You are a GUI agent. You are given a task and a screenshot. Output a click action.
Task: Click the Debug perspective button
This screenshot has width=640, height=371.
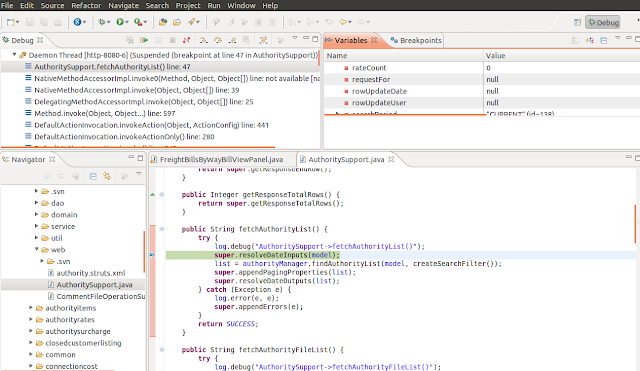click(x=603, y=22)
